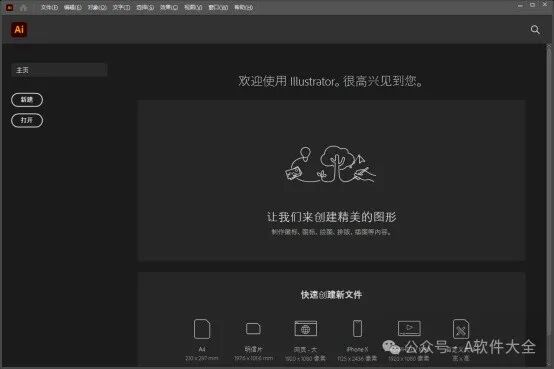Click the vertical scrollbar on the right
The width and height of the screenshot is (554, 369).
click(x=549, y=191)
